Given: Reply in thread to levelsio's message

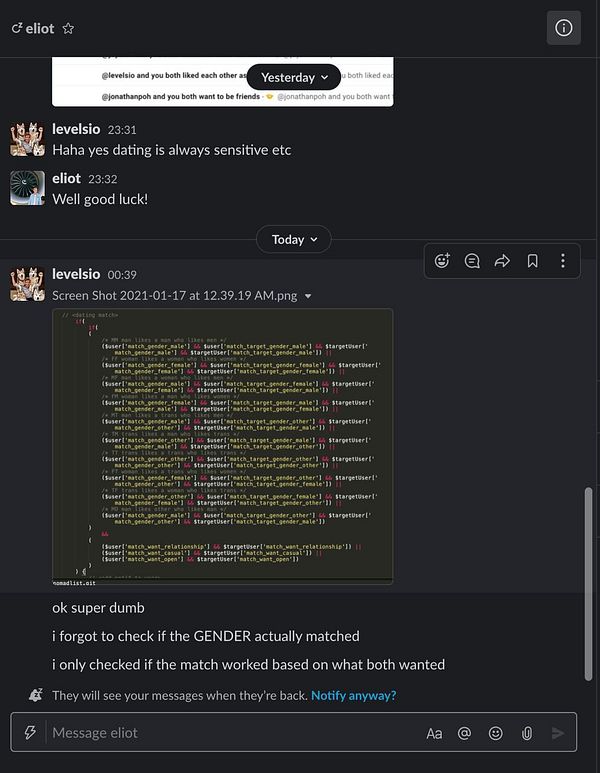Looking at the screenshot, I should click(x=472, y=260).
